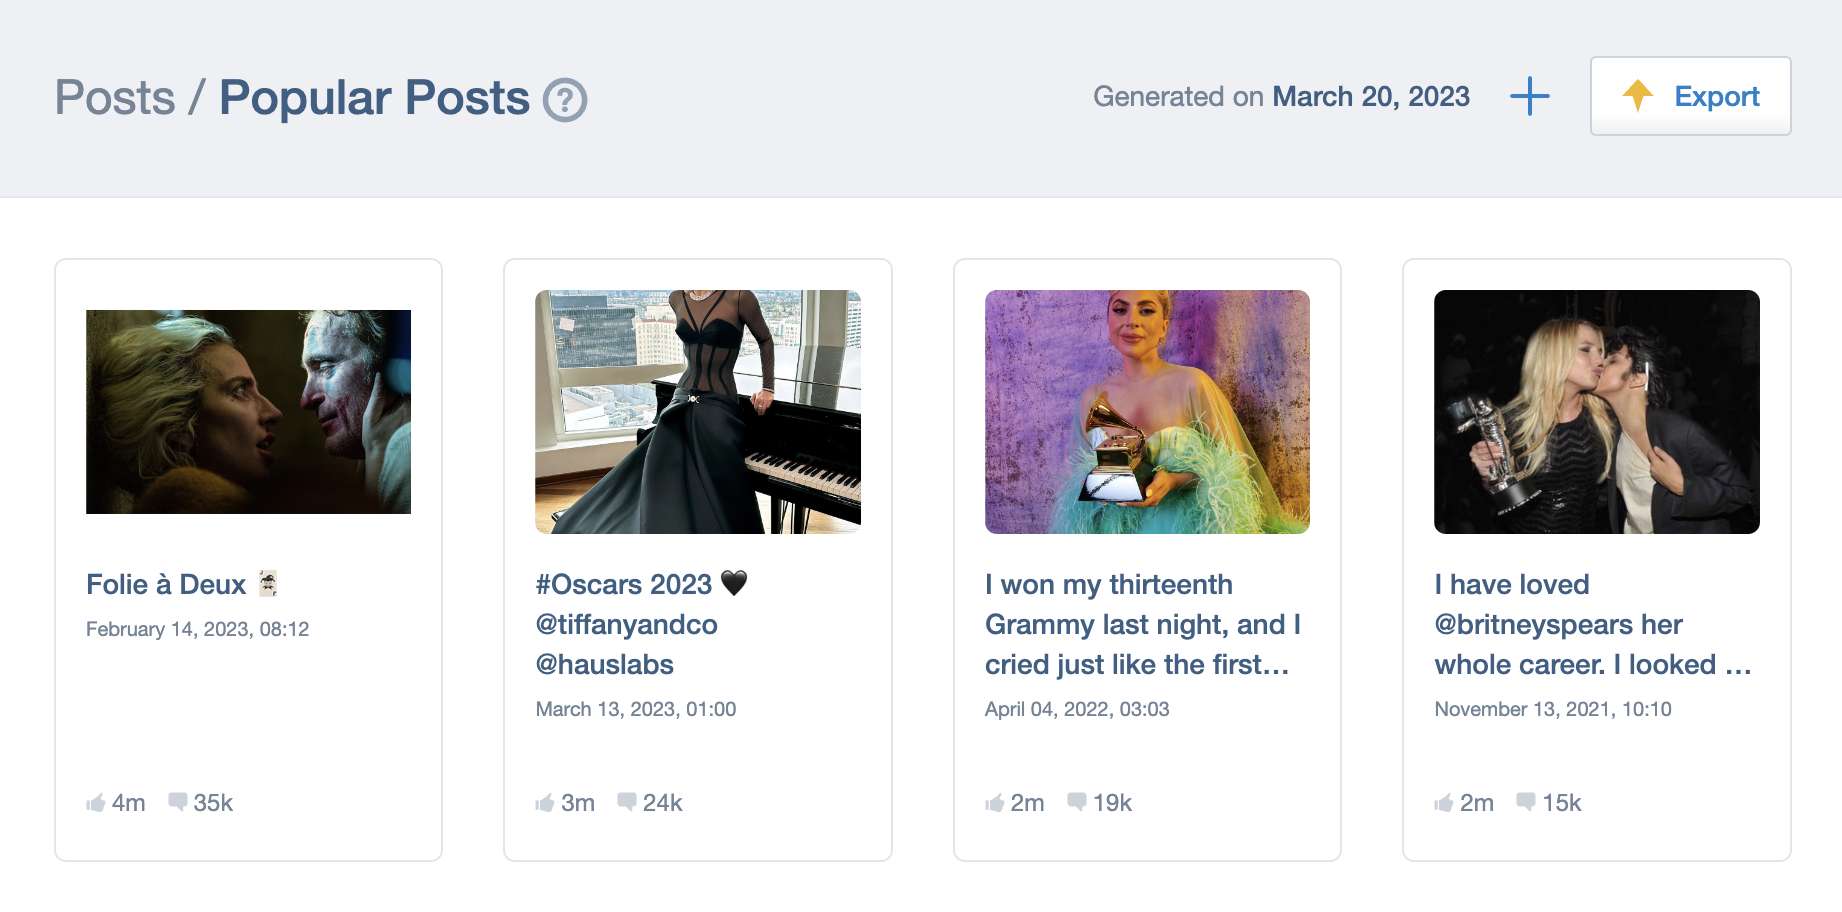Viewport: 1842px width, 912px height.
Task: Click the comments icon showing 19k
Action: click(1077, 802)
